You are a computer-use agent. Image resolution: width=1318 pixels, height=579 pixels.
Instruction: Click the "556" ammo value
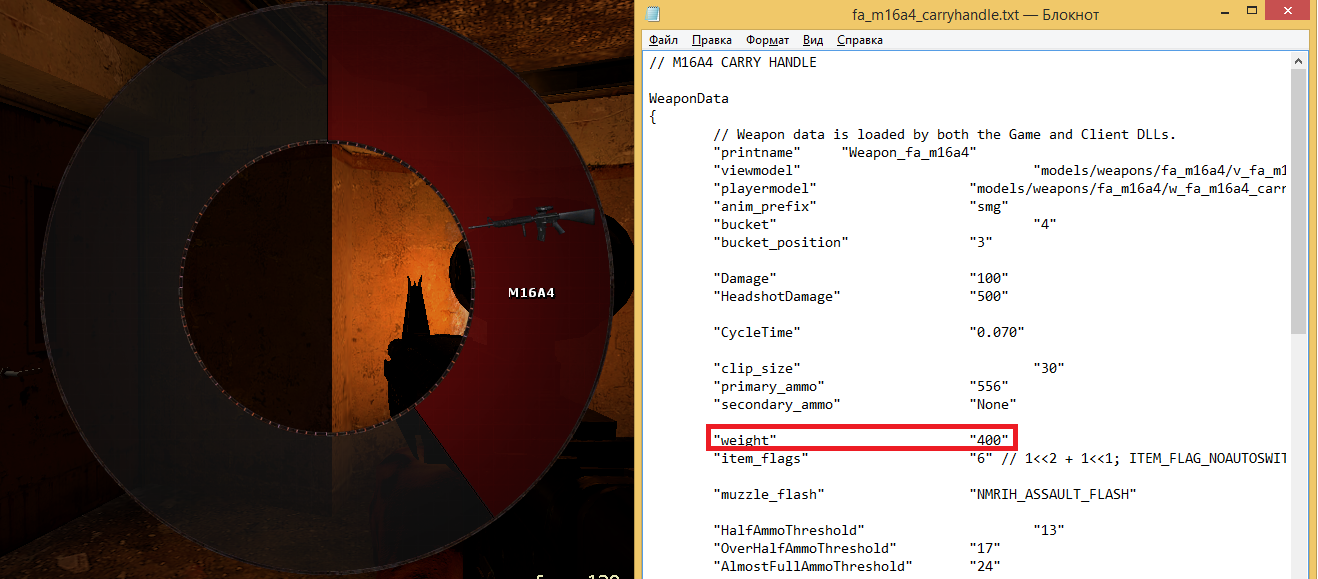pos(989,386)
